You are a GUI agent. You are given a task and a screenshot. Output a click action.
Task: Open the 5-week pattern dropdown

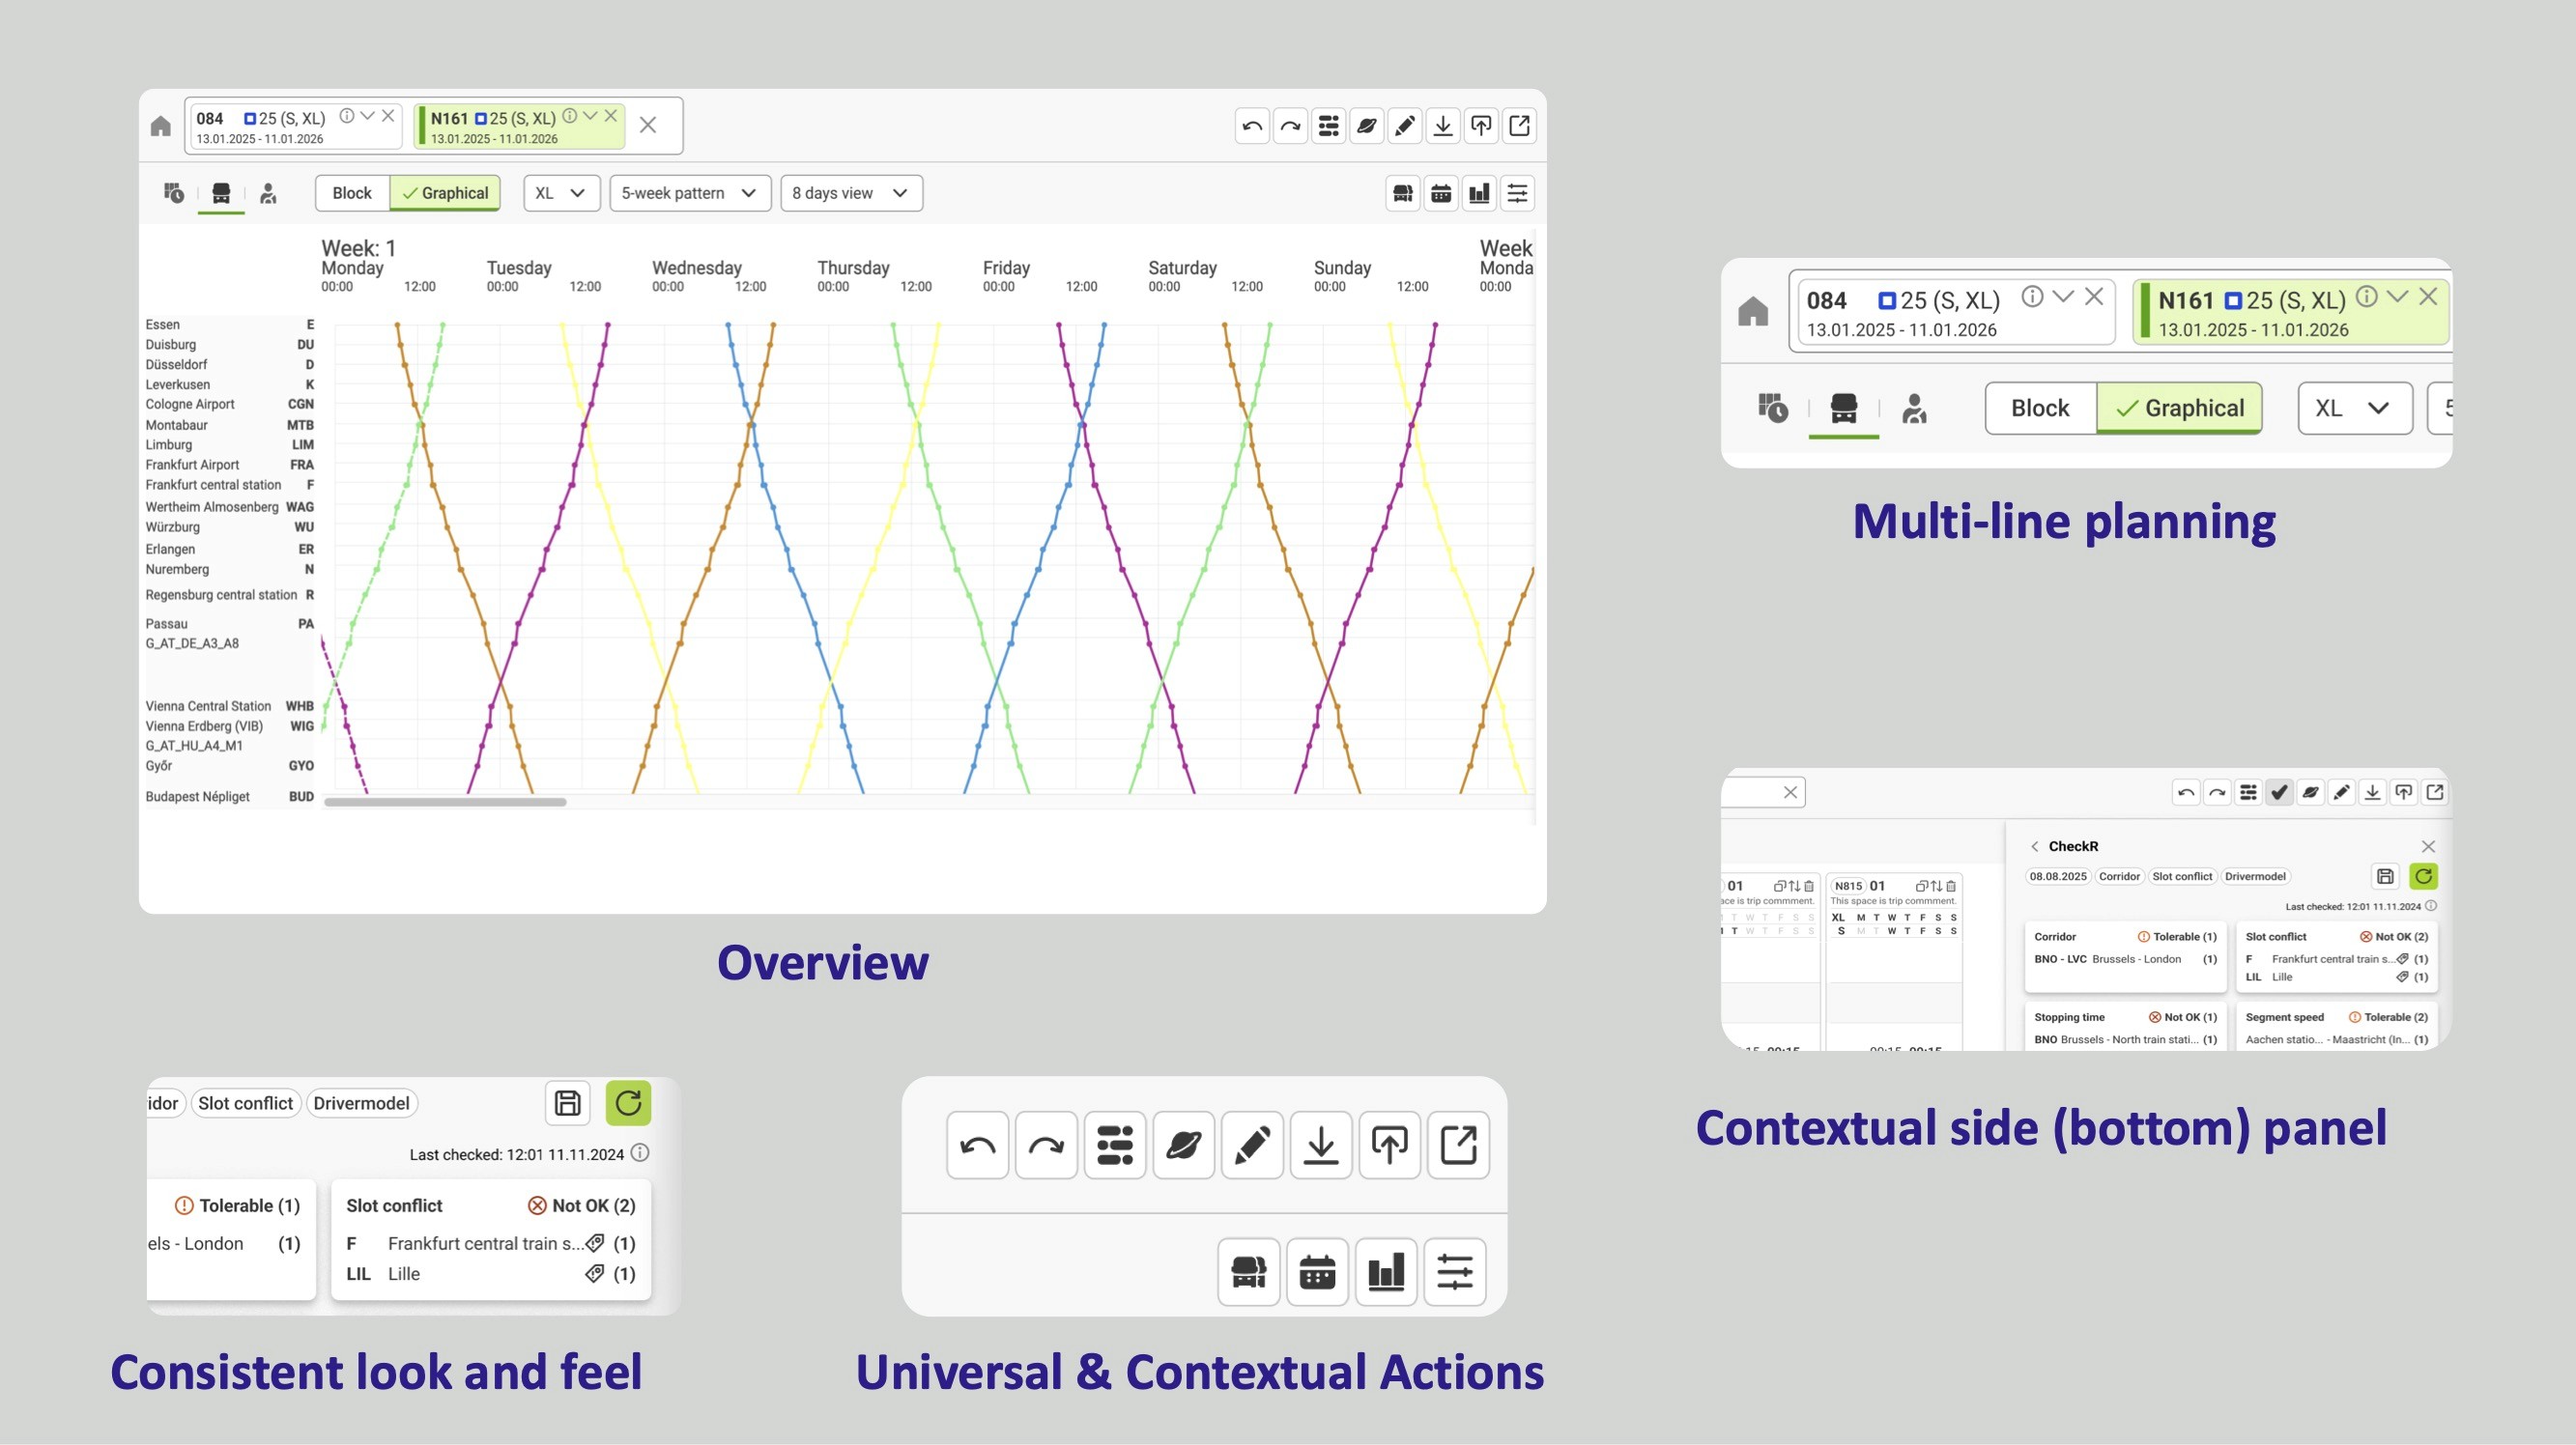(690, 193)
